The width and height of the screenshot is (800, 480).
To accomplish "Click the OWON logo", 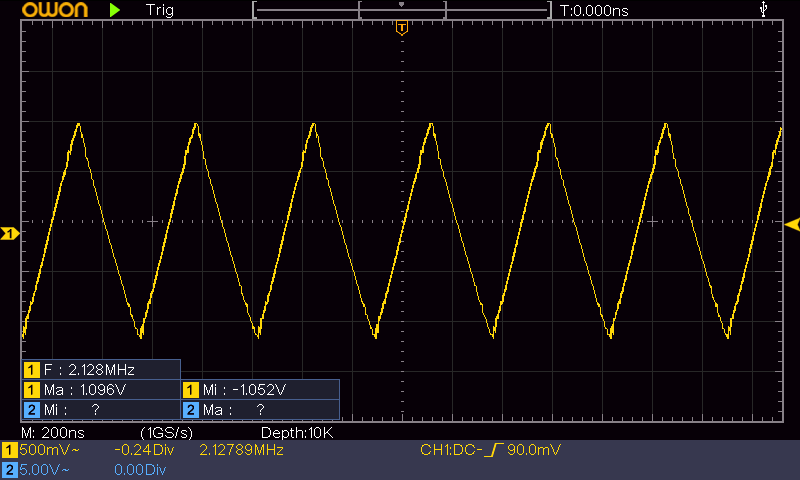I will click(55, 10).
